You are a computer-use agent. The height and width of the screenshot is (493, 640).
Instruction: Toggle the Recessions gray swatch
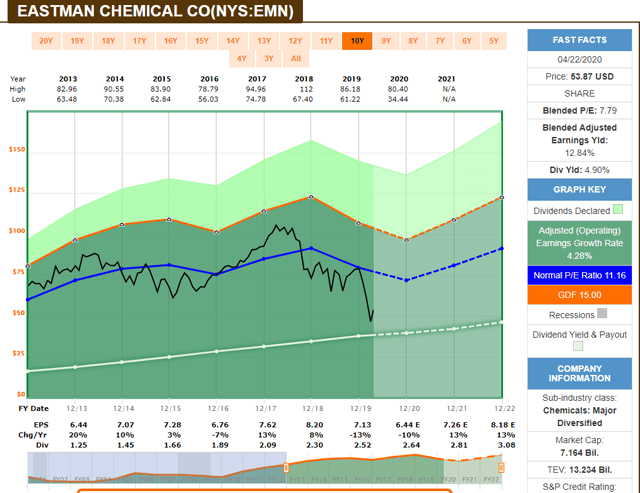click(x=602, y=312)
